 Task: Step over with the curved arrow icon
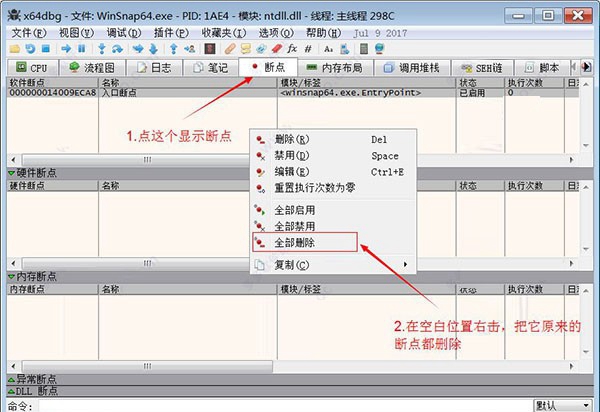tap(117, 49)
